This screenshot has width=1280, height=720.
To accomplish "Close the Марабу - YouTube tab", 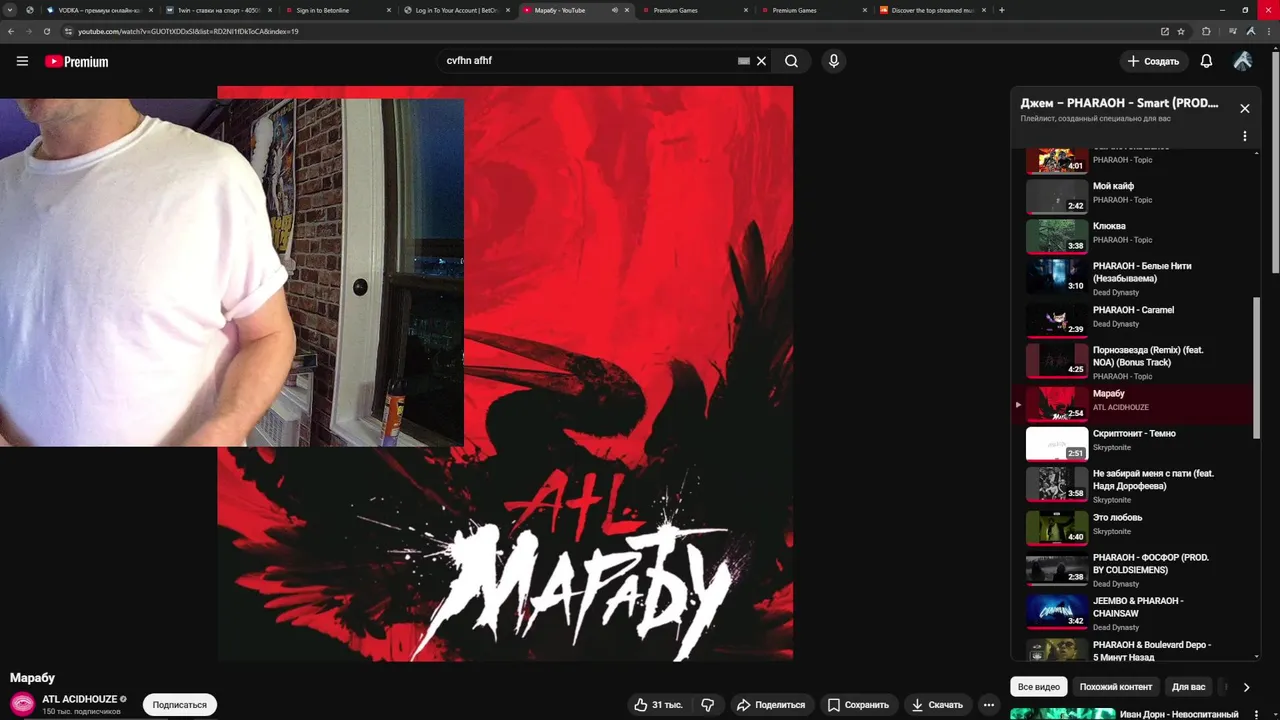I will coord(627,10).
